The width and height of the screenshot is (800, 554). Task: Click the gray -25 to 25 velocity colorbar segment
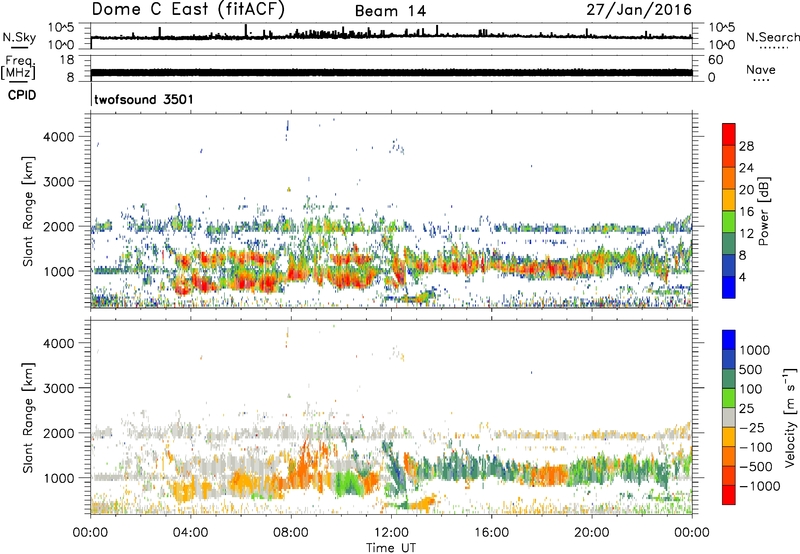(x=729, y=418)
